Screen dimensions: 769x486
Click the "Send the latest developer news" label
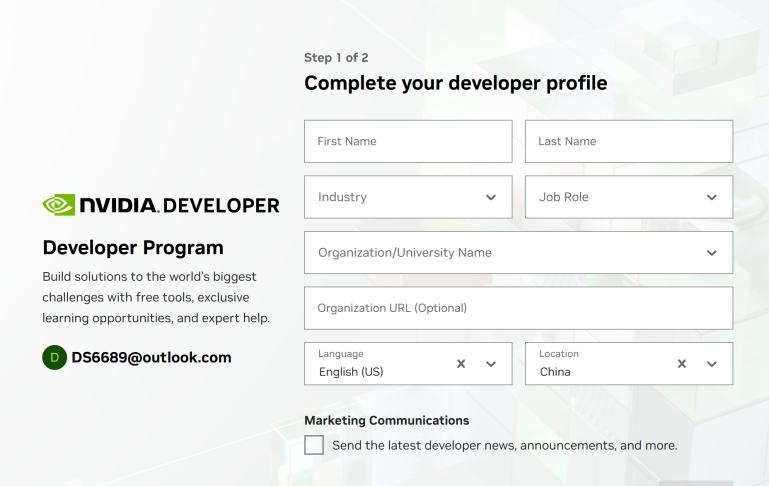click(504, 445)
